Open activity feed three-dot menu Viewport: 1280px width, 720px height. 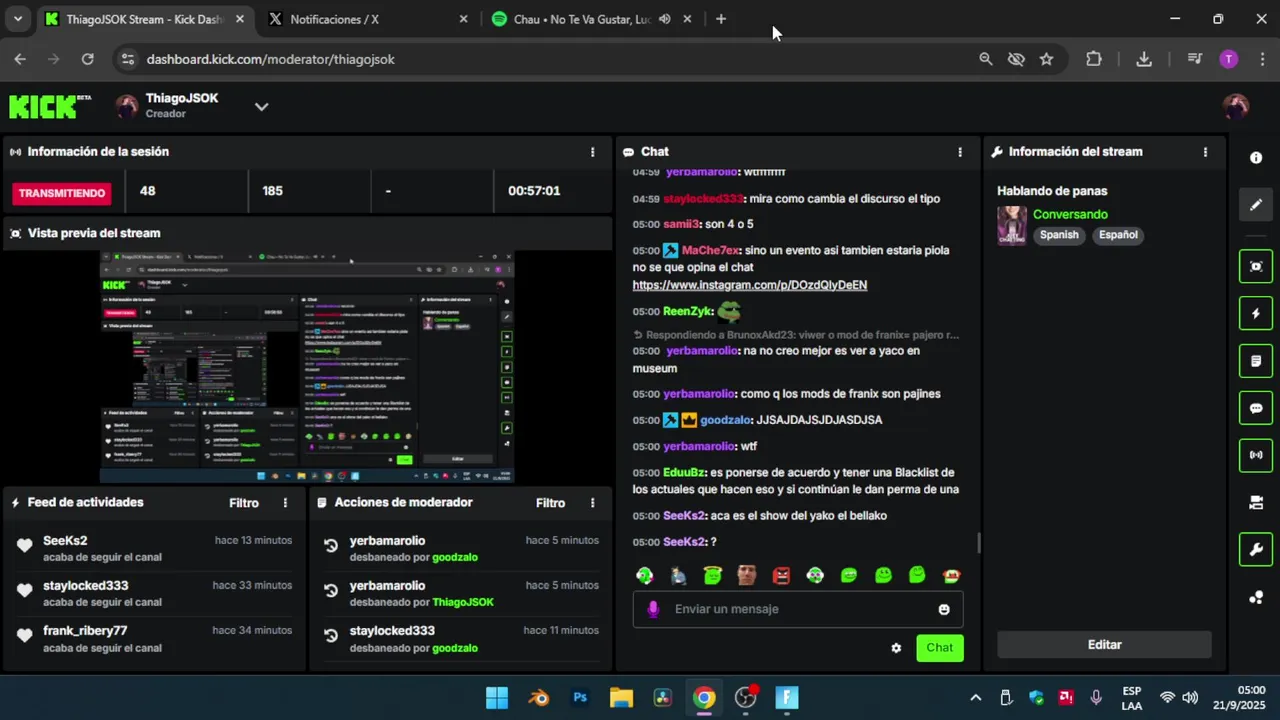[285, 503]
